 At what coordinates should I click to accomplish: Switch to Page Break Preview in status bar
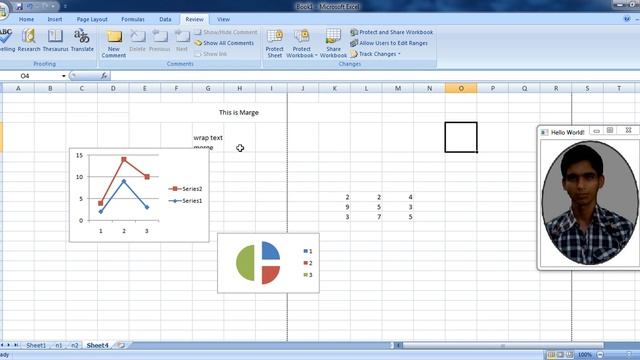[x=570, y=355]
